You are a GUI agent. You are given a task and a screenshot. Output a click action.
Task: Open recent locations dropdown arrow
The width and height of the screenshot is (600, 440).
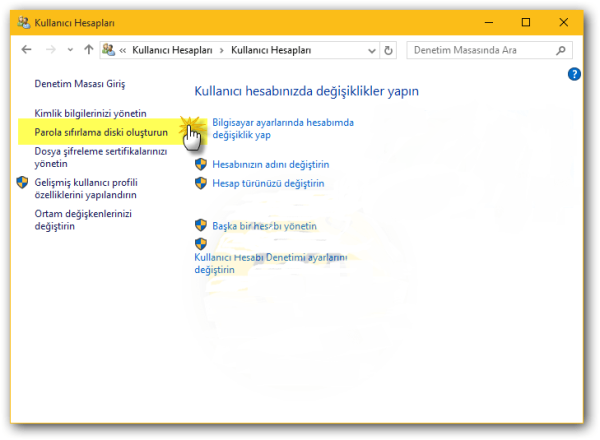70,50
